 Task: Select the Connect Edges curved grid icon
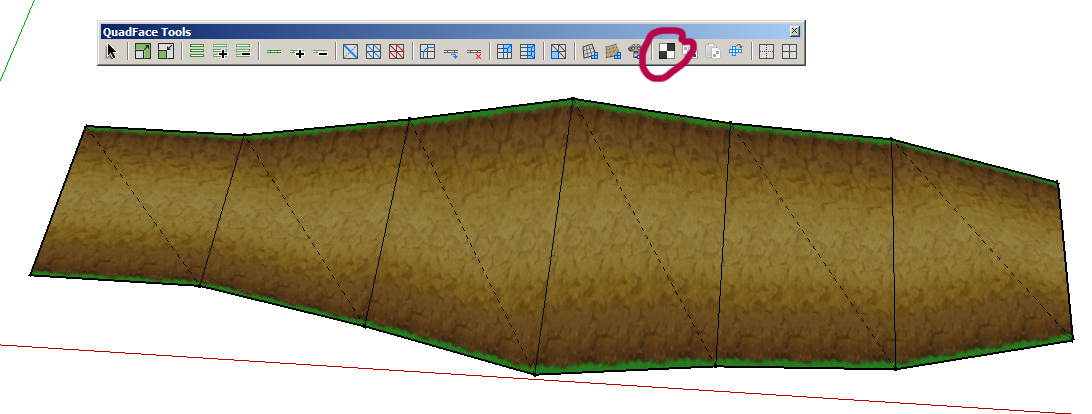428,52
